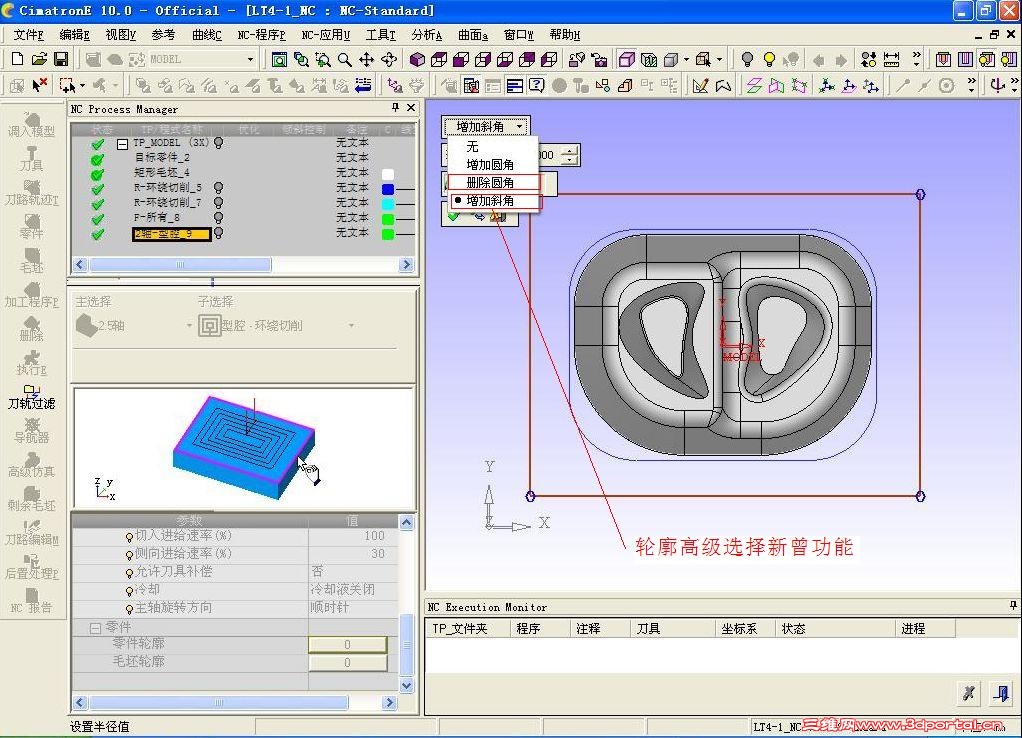
Task: Toggle bulb of highlighted 2轴-型腔_9 row
Action: 219,233
